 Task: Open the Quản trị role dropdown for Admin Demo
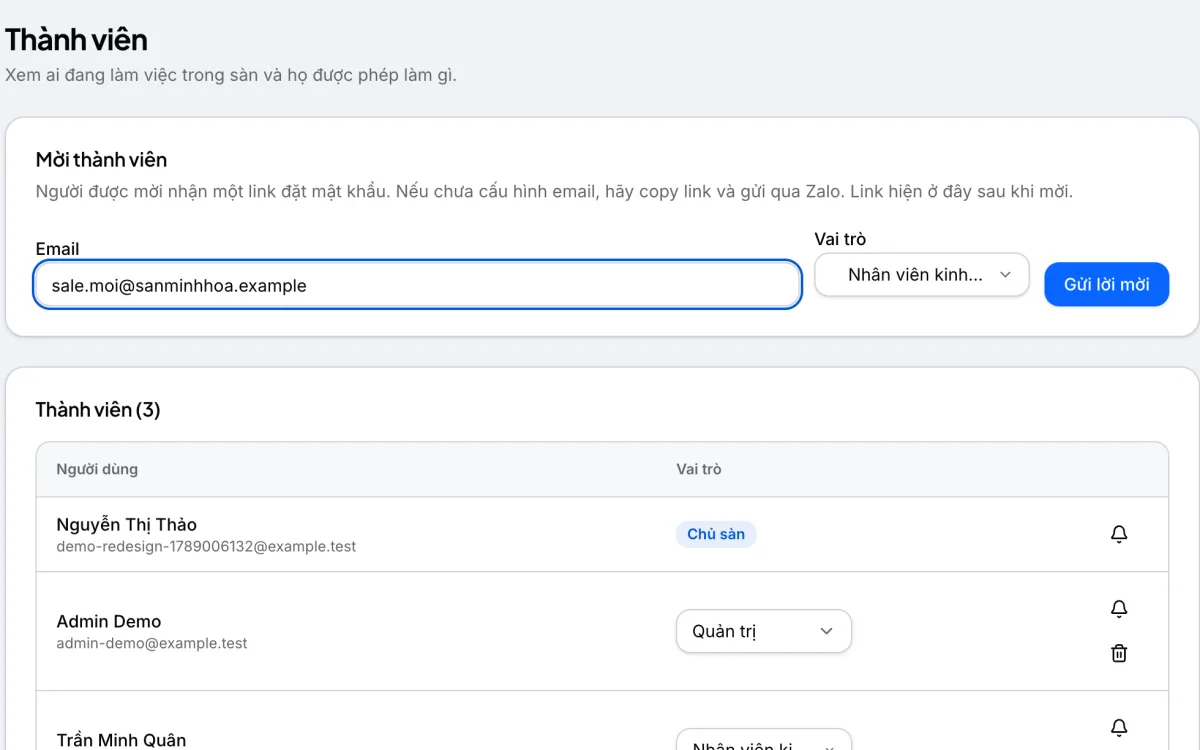764,631
